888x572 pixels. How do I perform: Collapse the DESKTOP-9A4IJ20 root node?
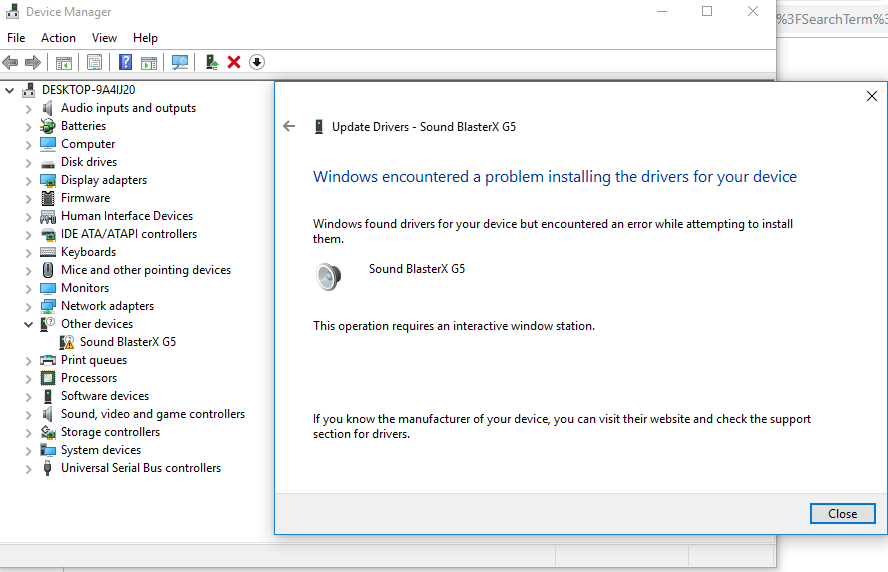click(10, 90)
